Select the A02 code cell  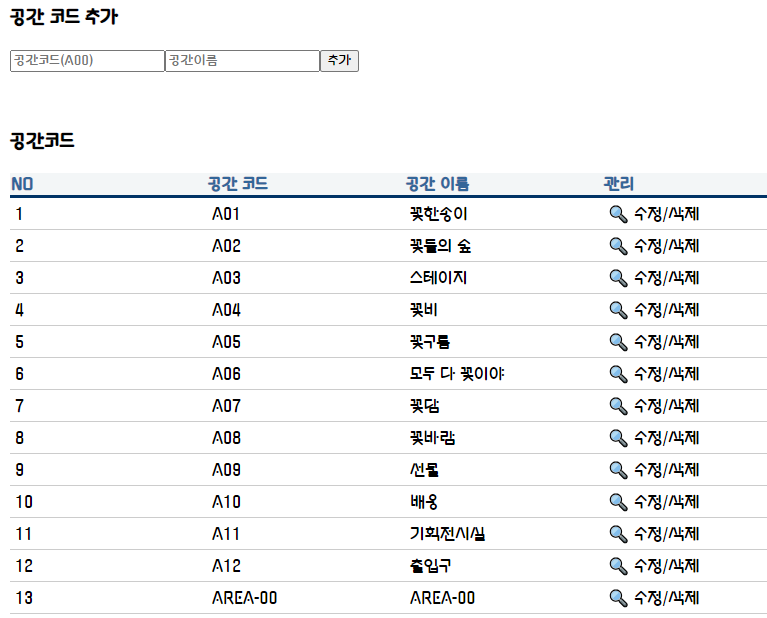point(226,246)
